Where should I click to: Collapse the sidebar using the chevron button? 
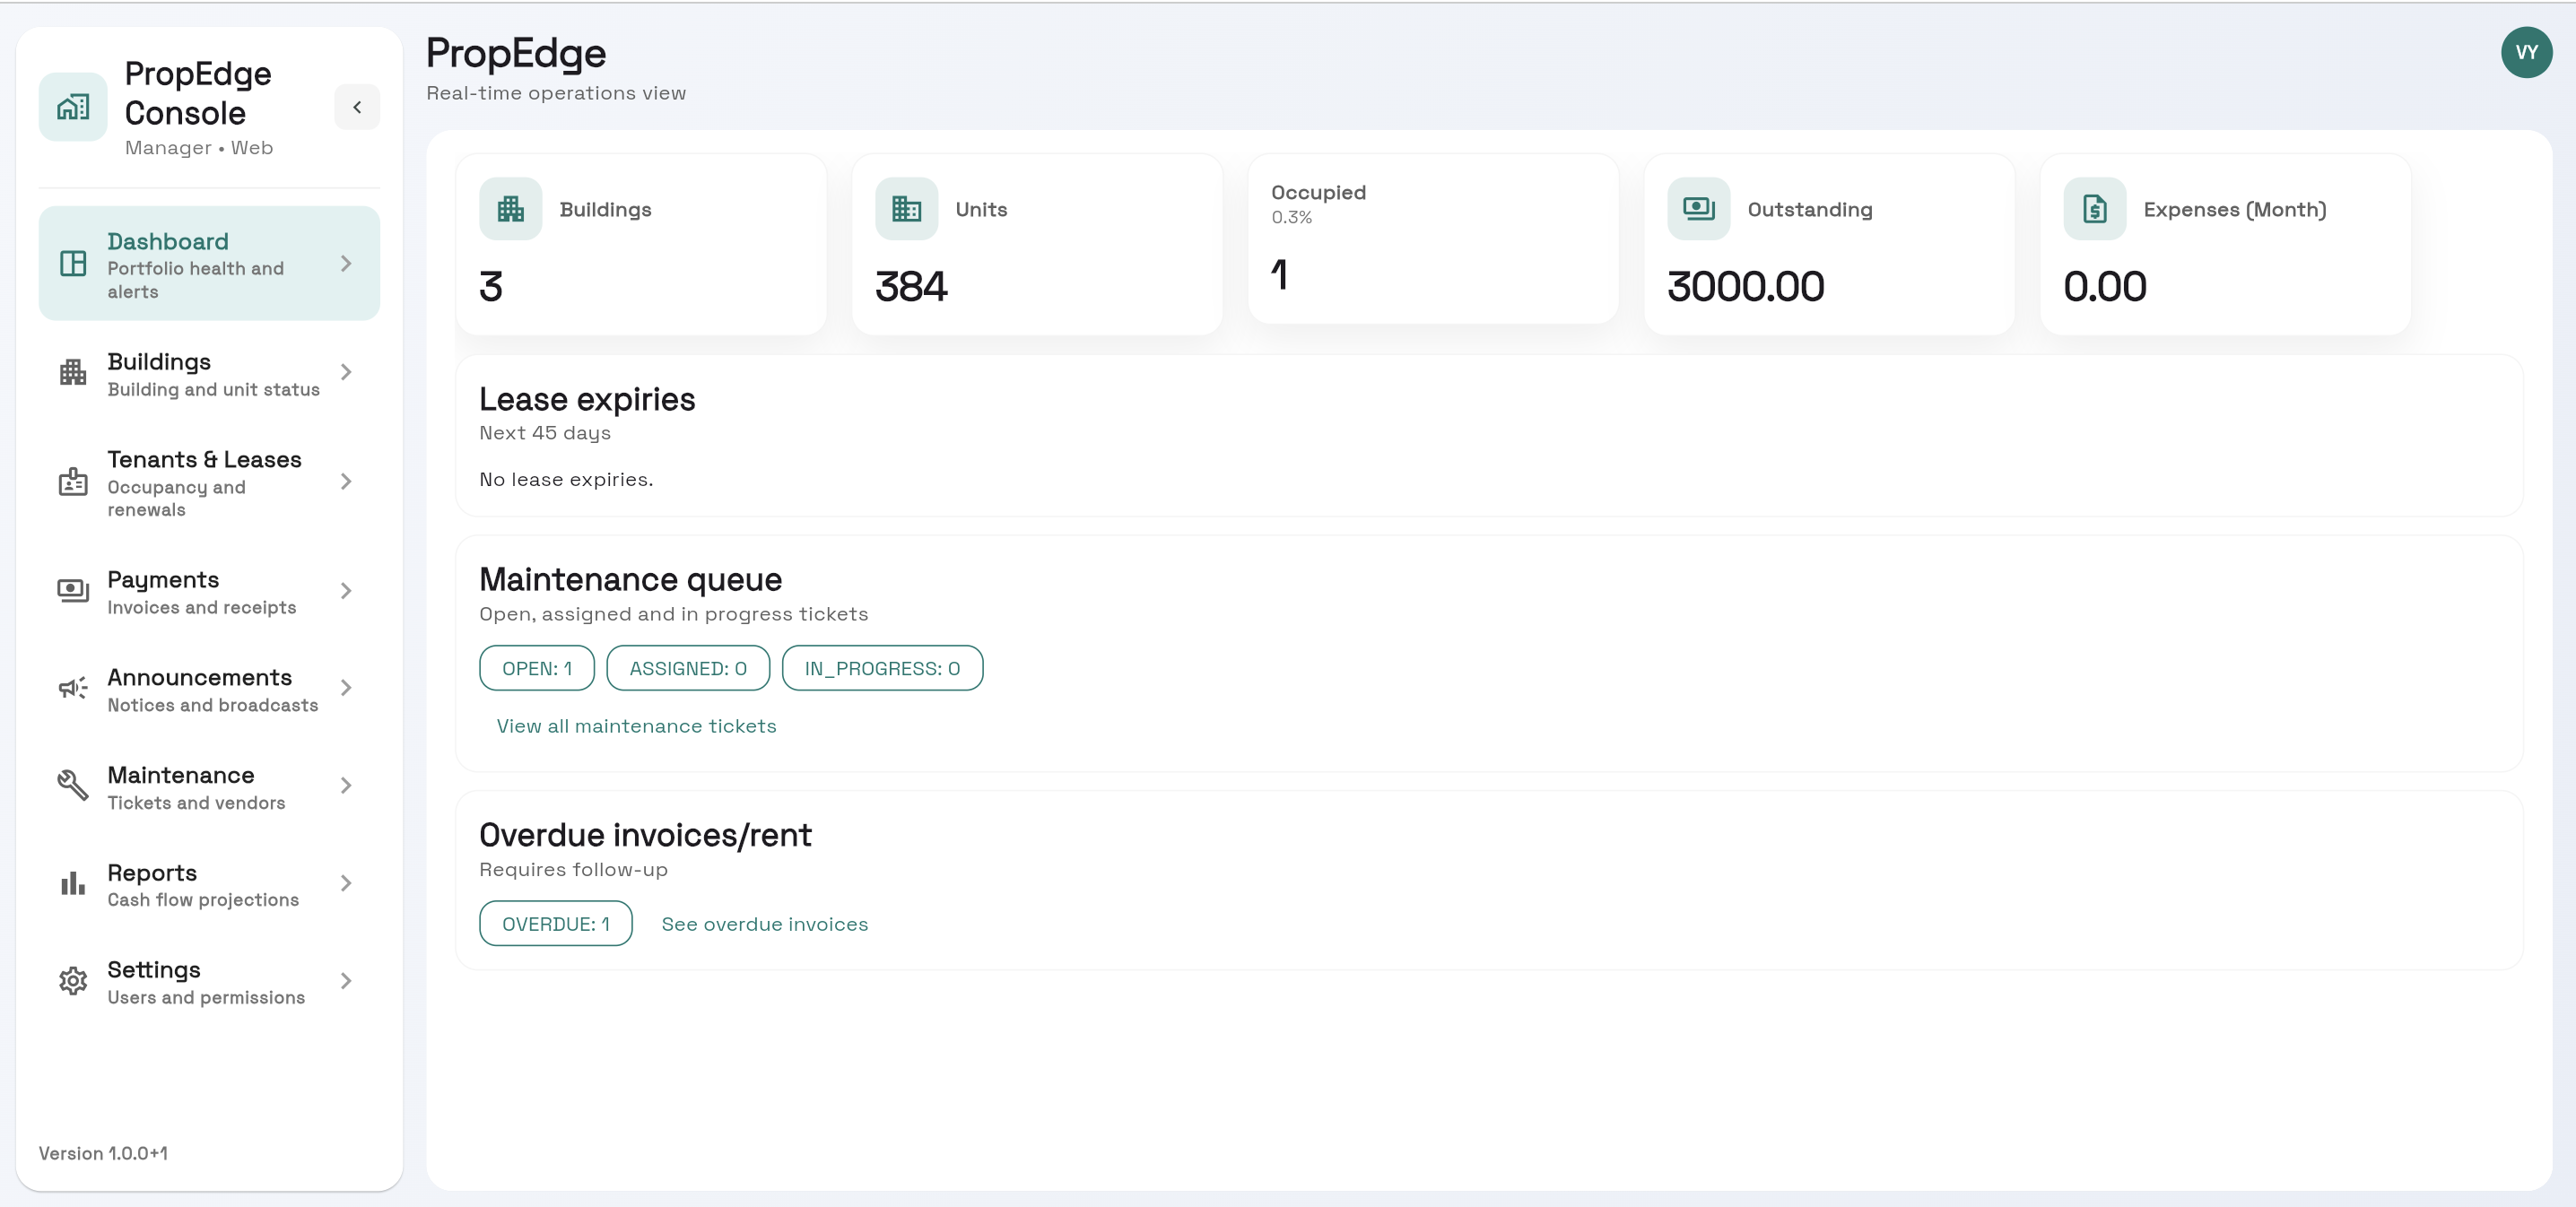(x=357, y=107)
